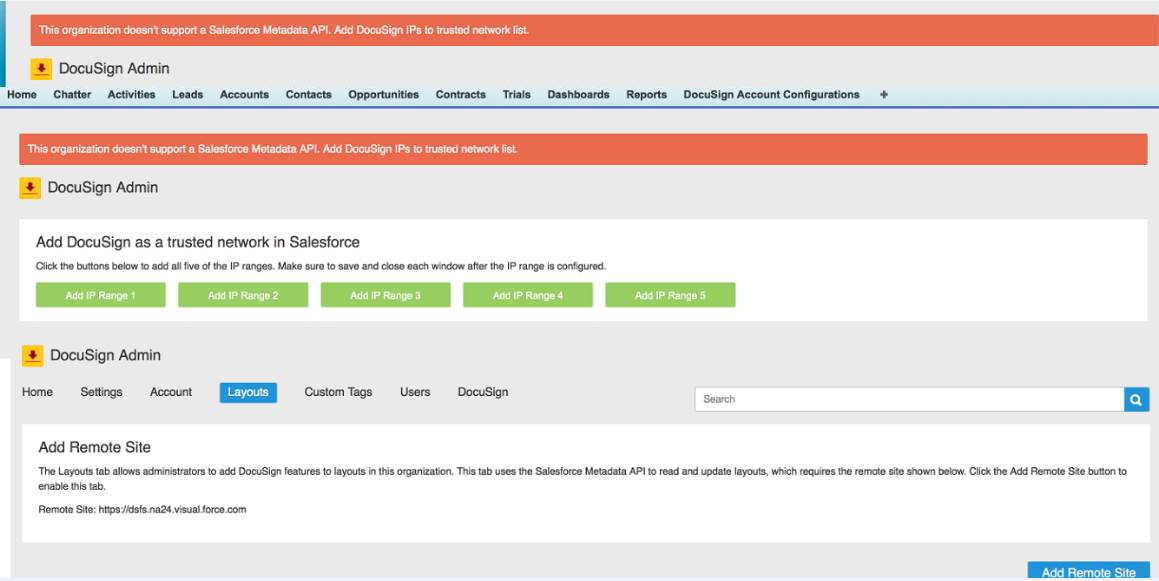Select the Dashboards tab
Image resolution: width=1159 pixels, height=581 pixels.
click(577, 94)
